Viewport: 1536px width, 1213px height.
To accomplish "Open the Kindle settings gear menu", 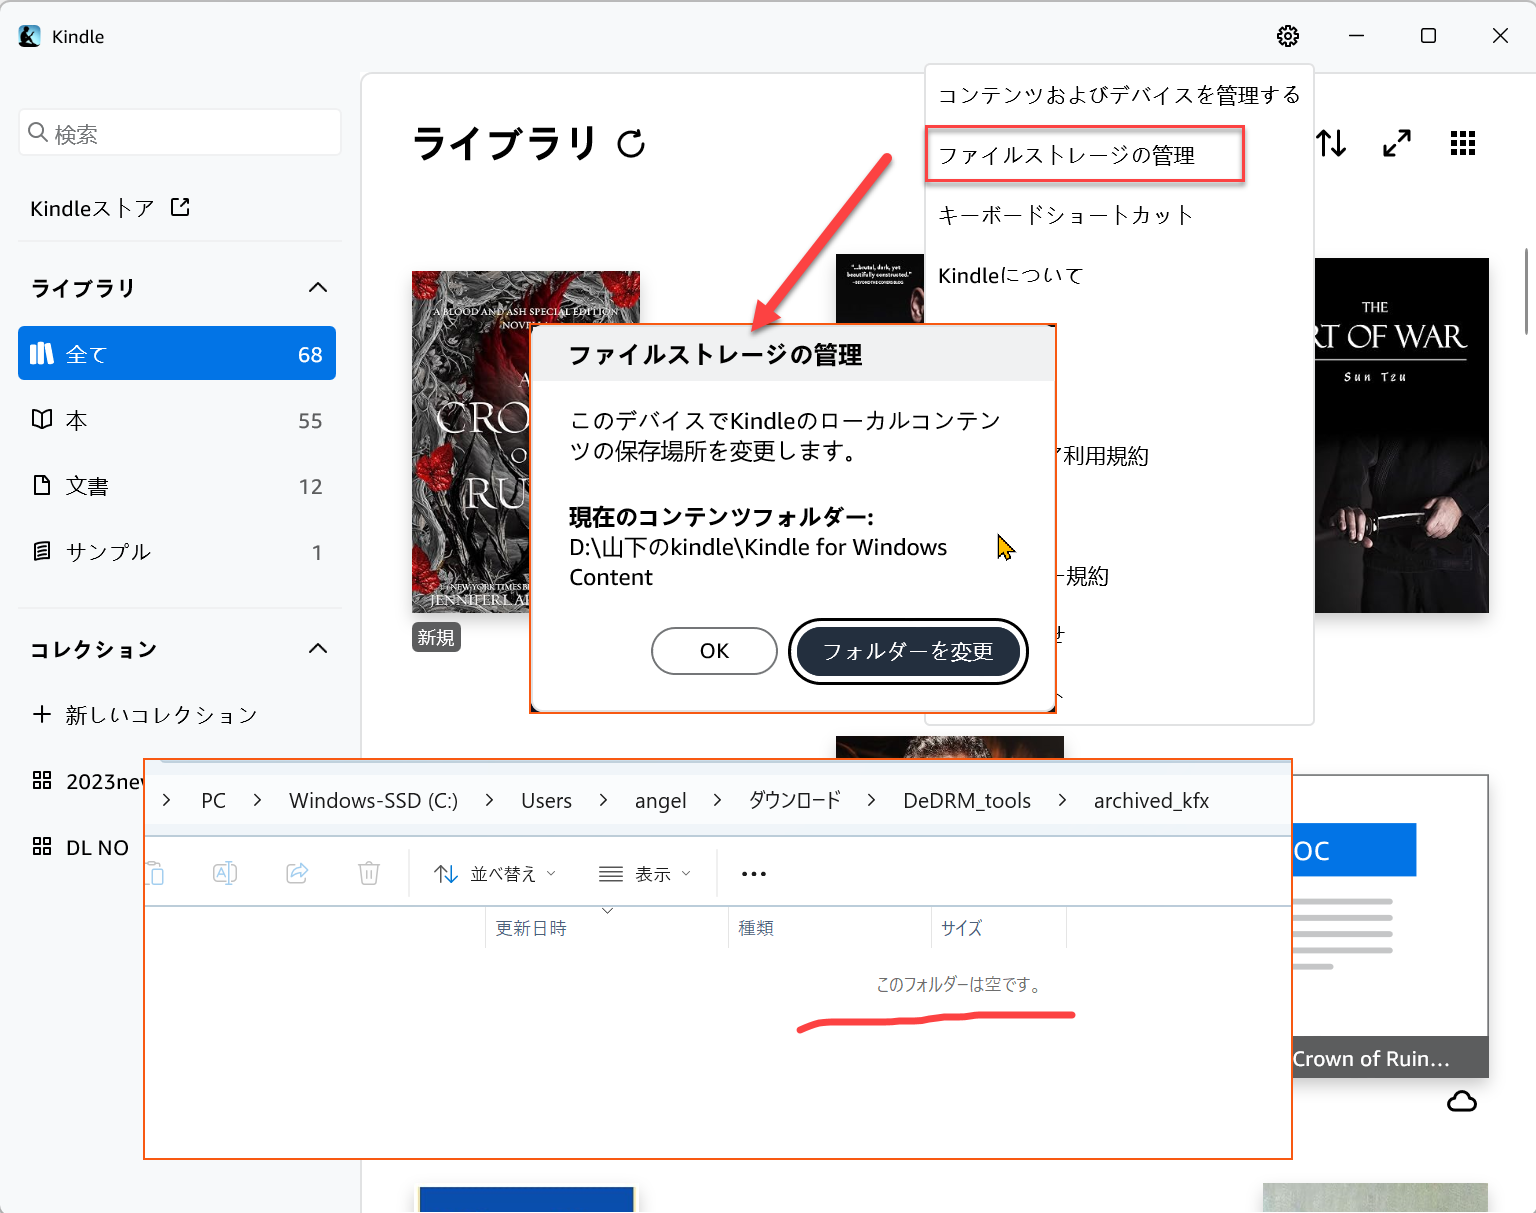I will 1288,36.
